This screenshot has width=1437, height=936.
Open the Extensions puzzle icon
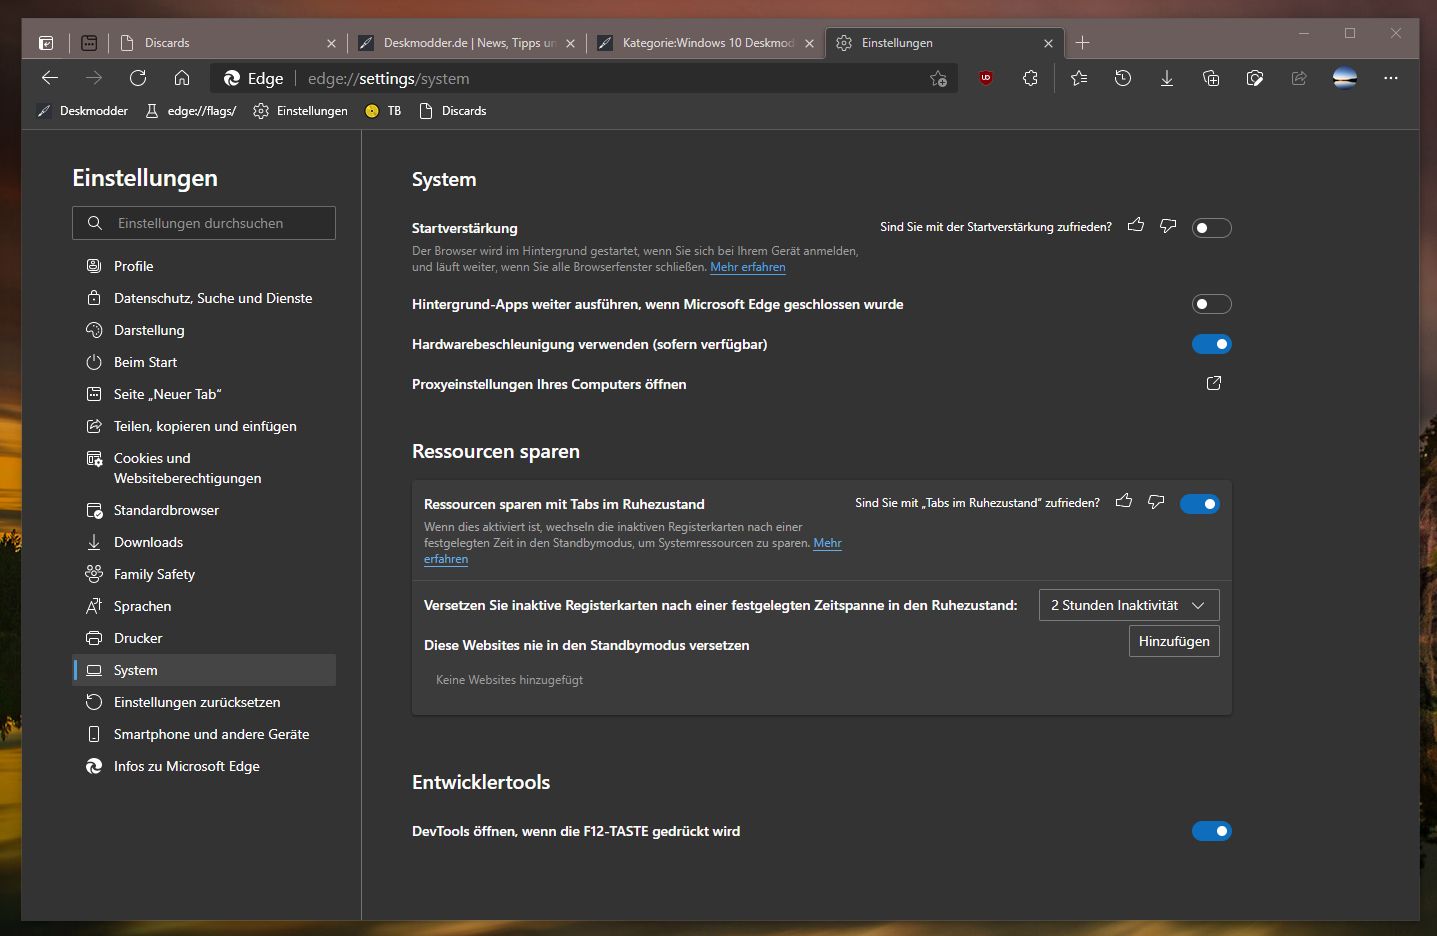click(1030, 78)
